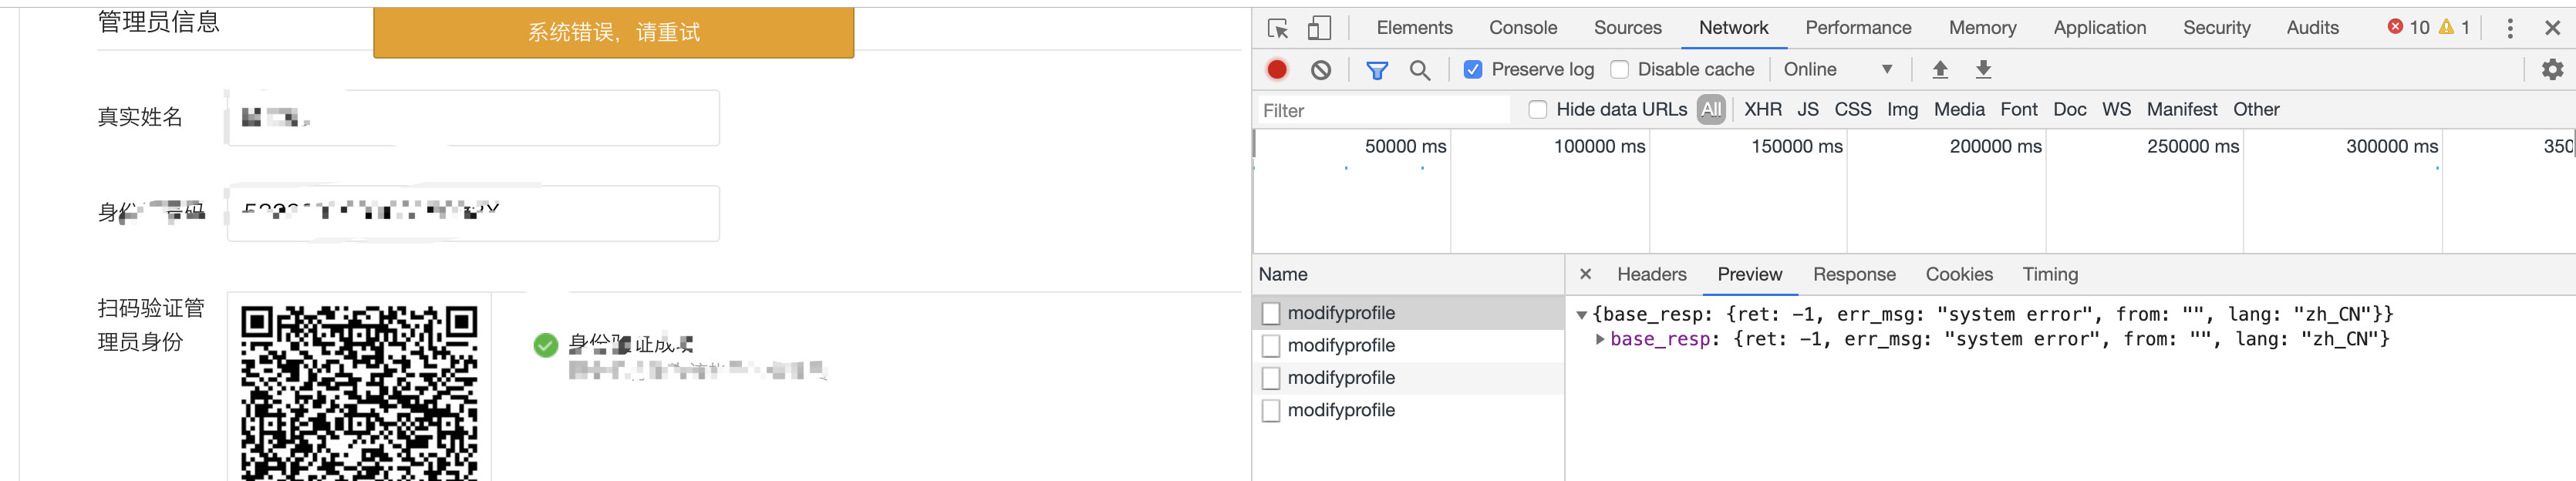Select the Network tab
The width and height of the screenshot is (2576, 481).
tap(1733, 28)
